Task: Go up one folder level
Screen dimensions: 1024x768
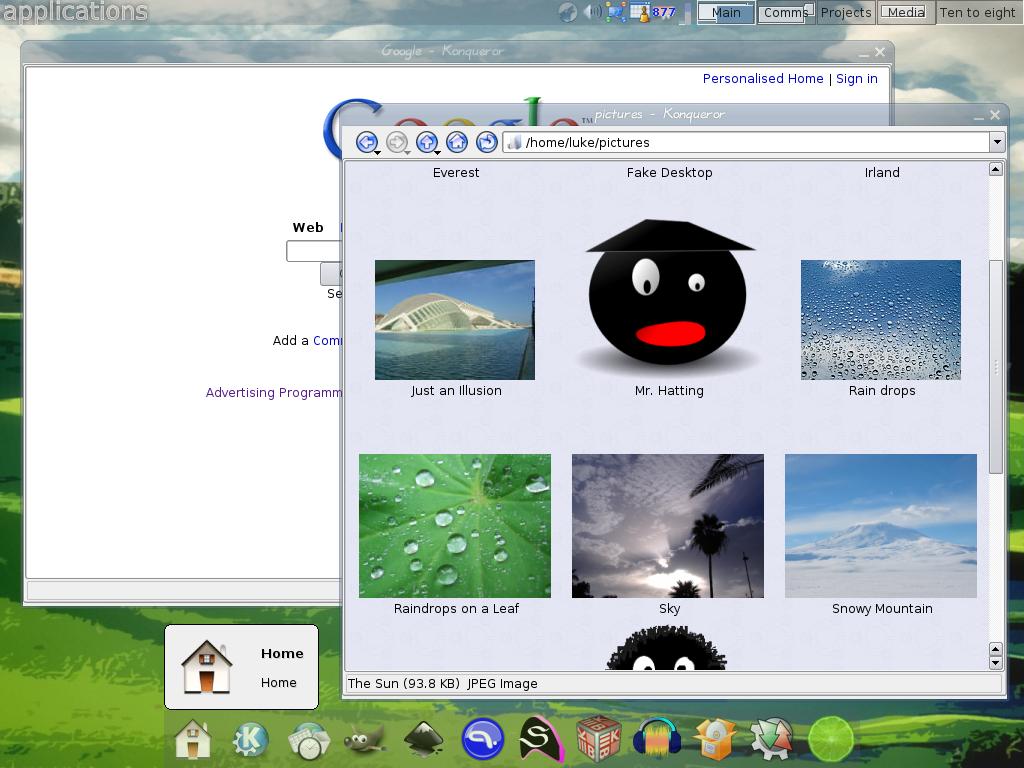Action: 426,141
